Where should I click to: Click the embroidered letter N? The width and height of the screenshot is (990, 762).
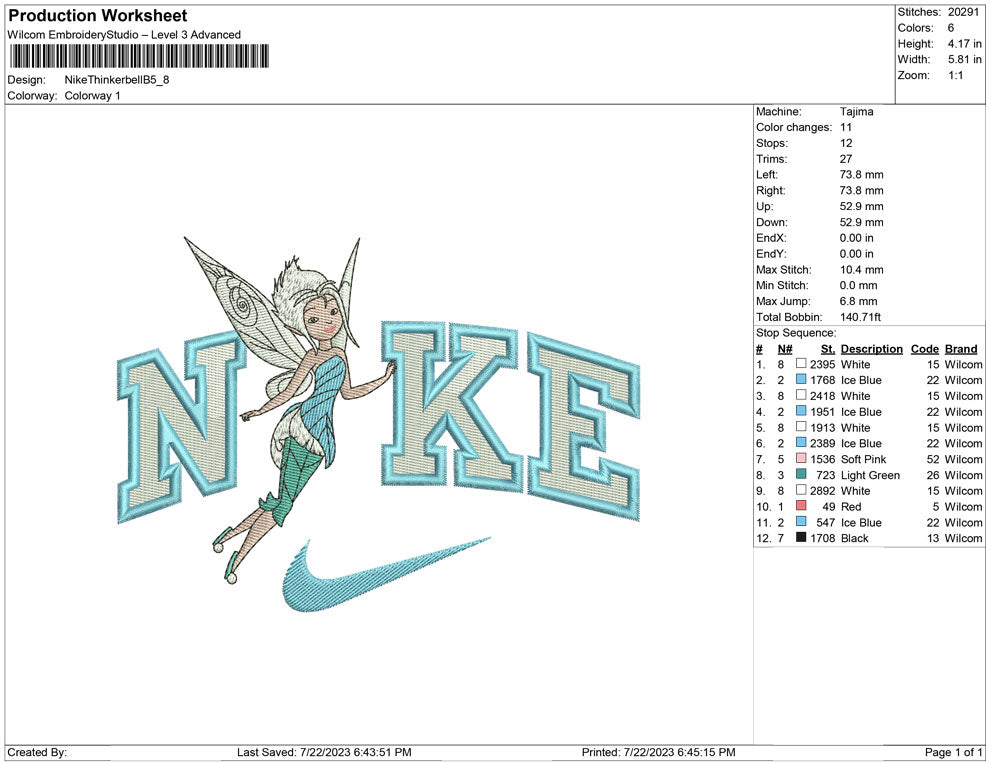pyautogui.click(x=180, y=429)
